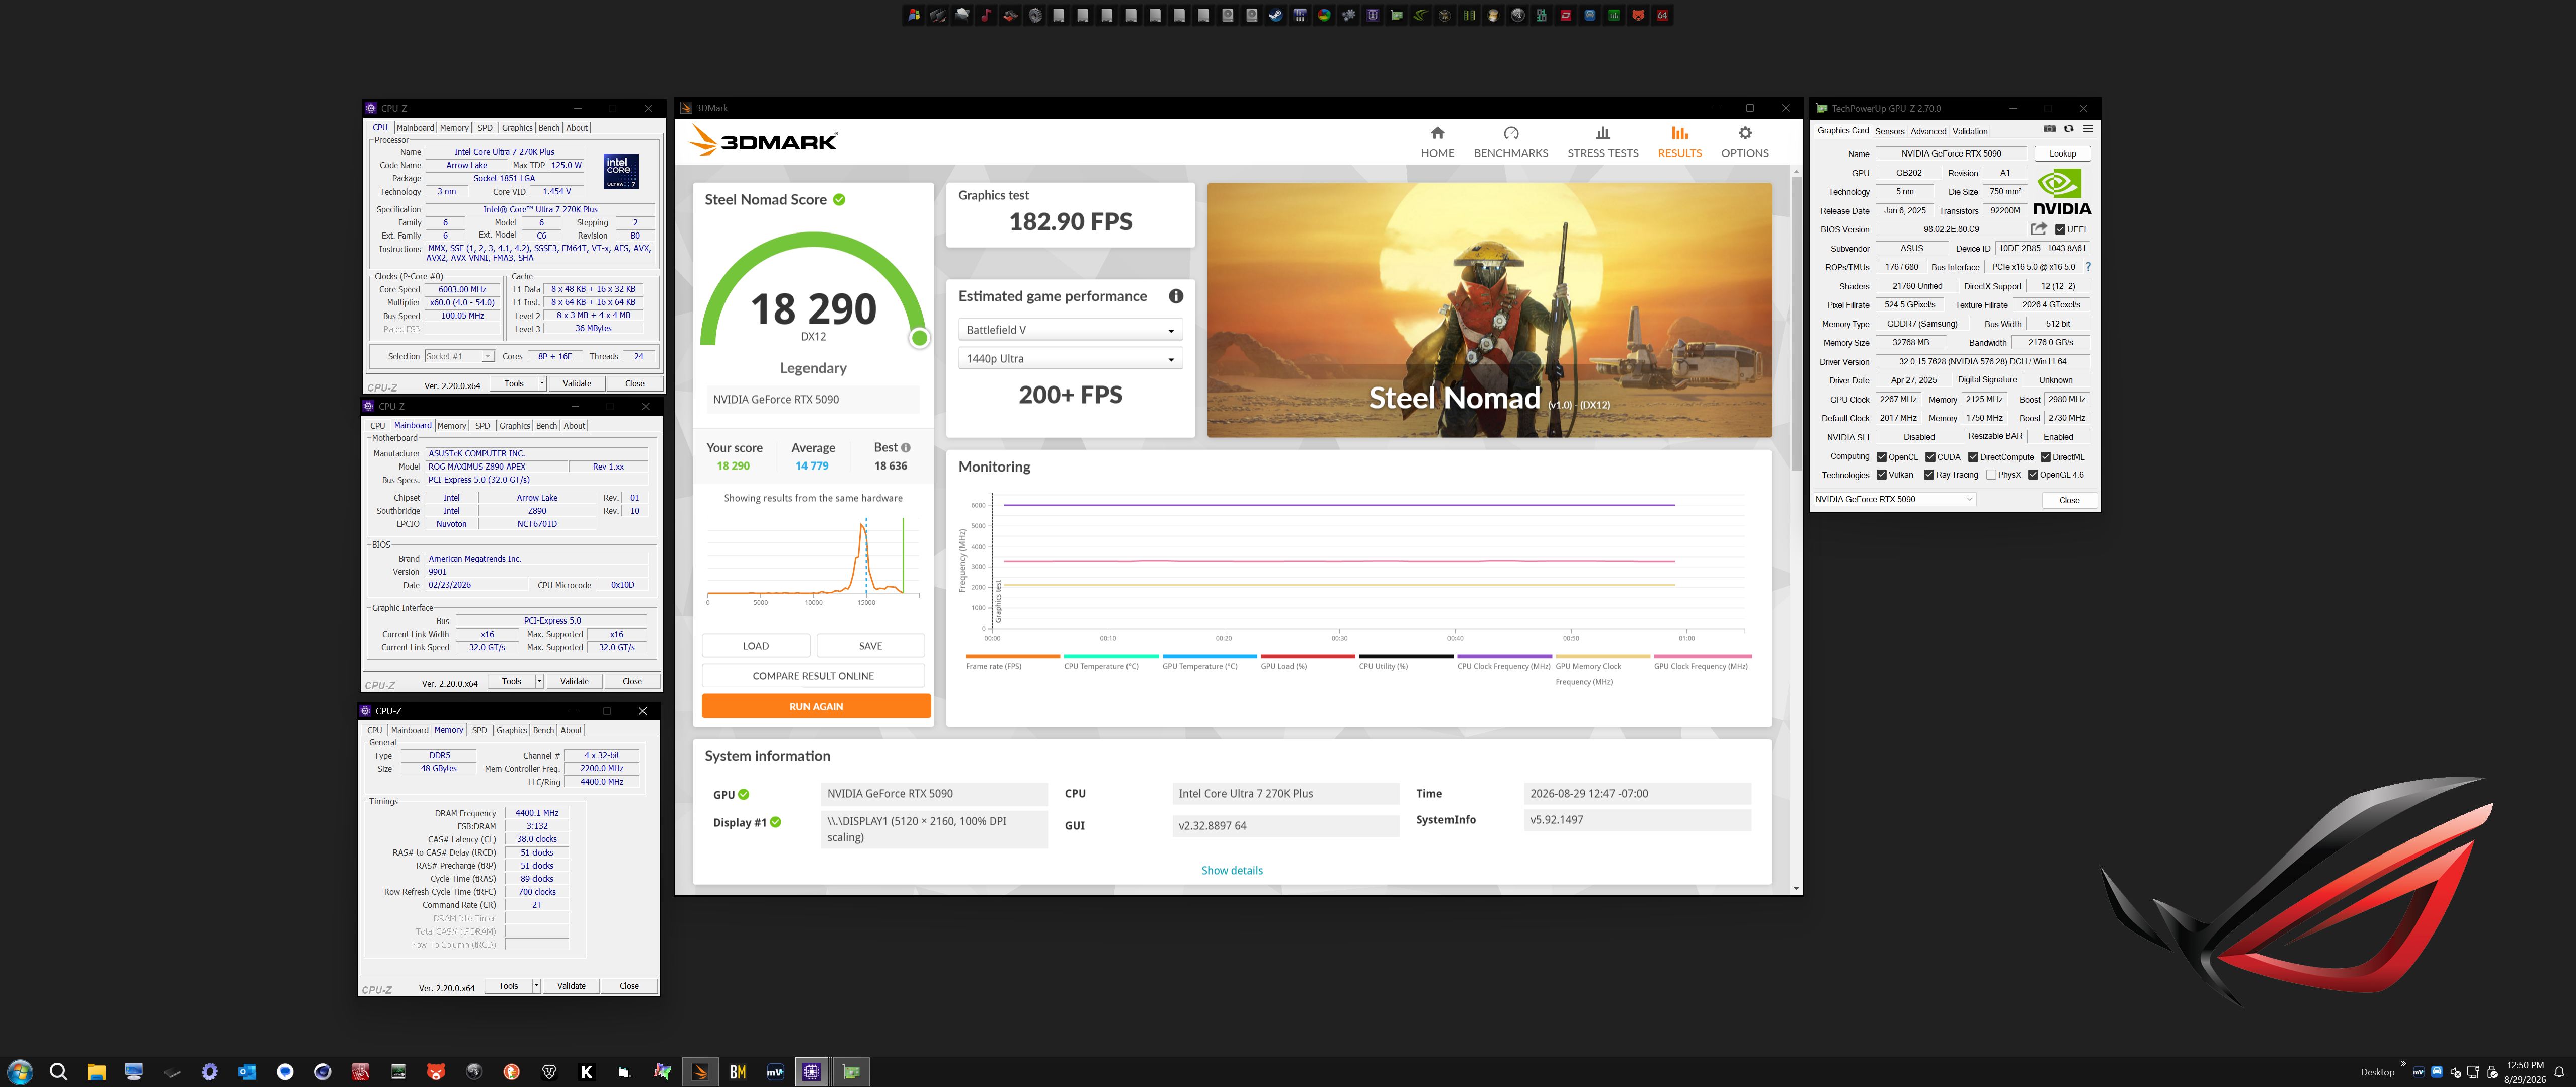Screen dimensions: 2576x1087
Task: Toggle the DirectML checkbox
Action: (x=2045, y=457)
